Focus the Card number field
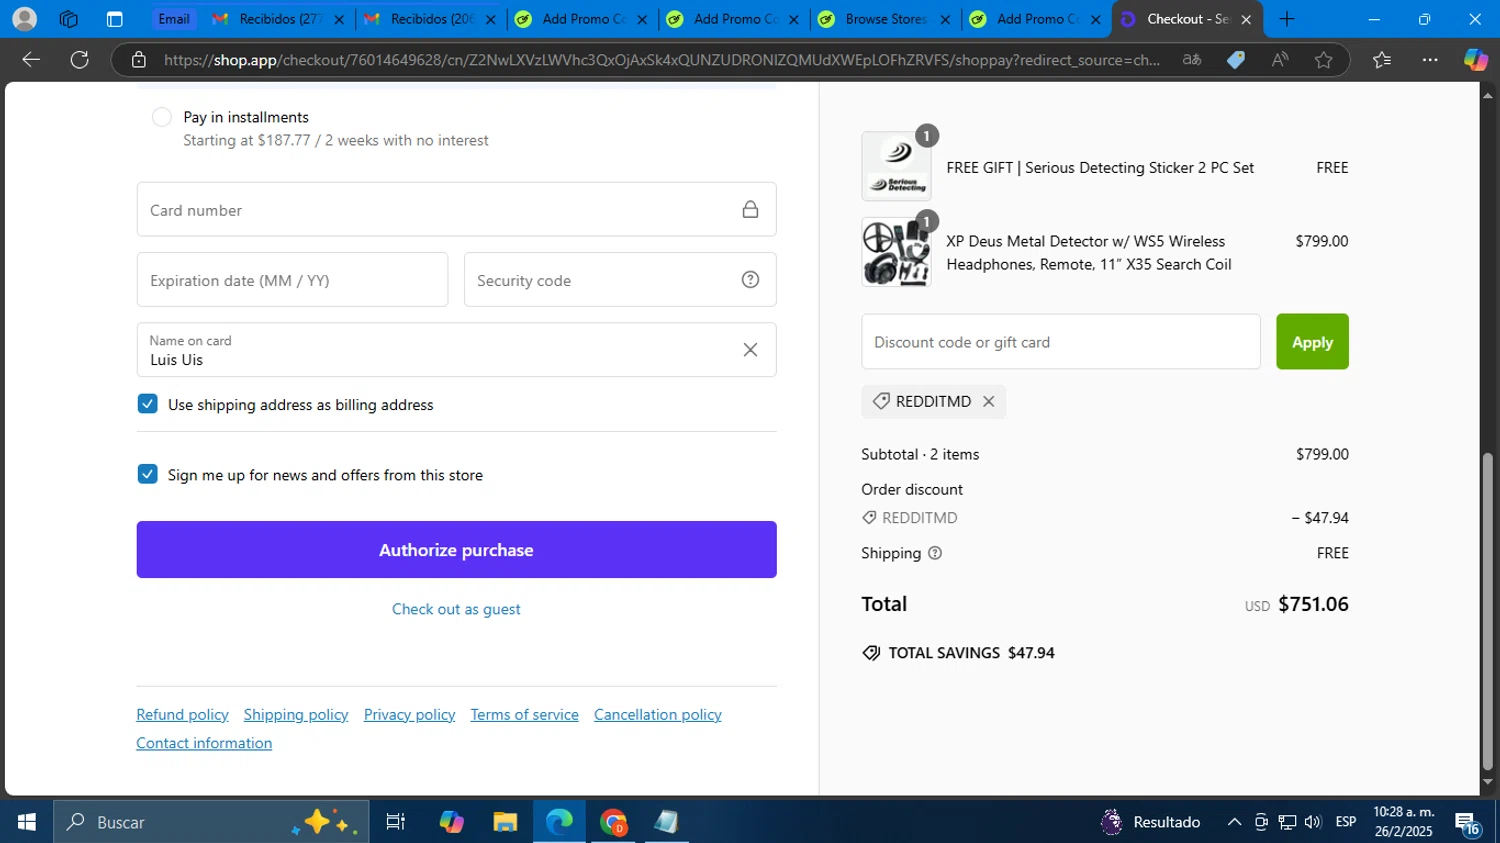Image resolution: width=1500 pixels, height=843 pixels. [x=456, y=210]
